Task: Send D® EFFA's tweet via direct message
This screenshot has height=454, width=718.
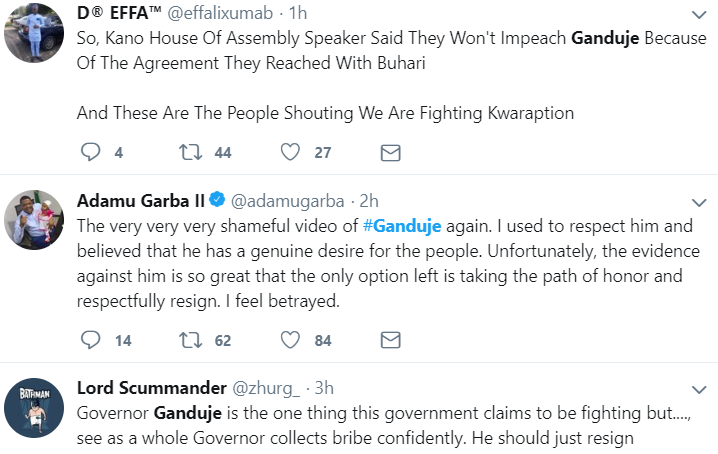Action: point(391,153)
